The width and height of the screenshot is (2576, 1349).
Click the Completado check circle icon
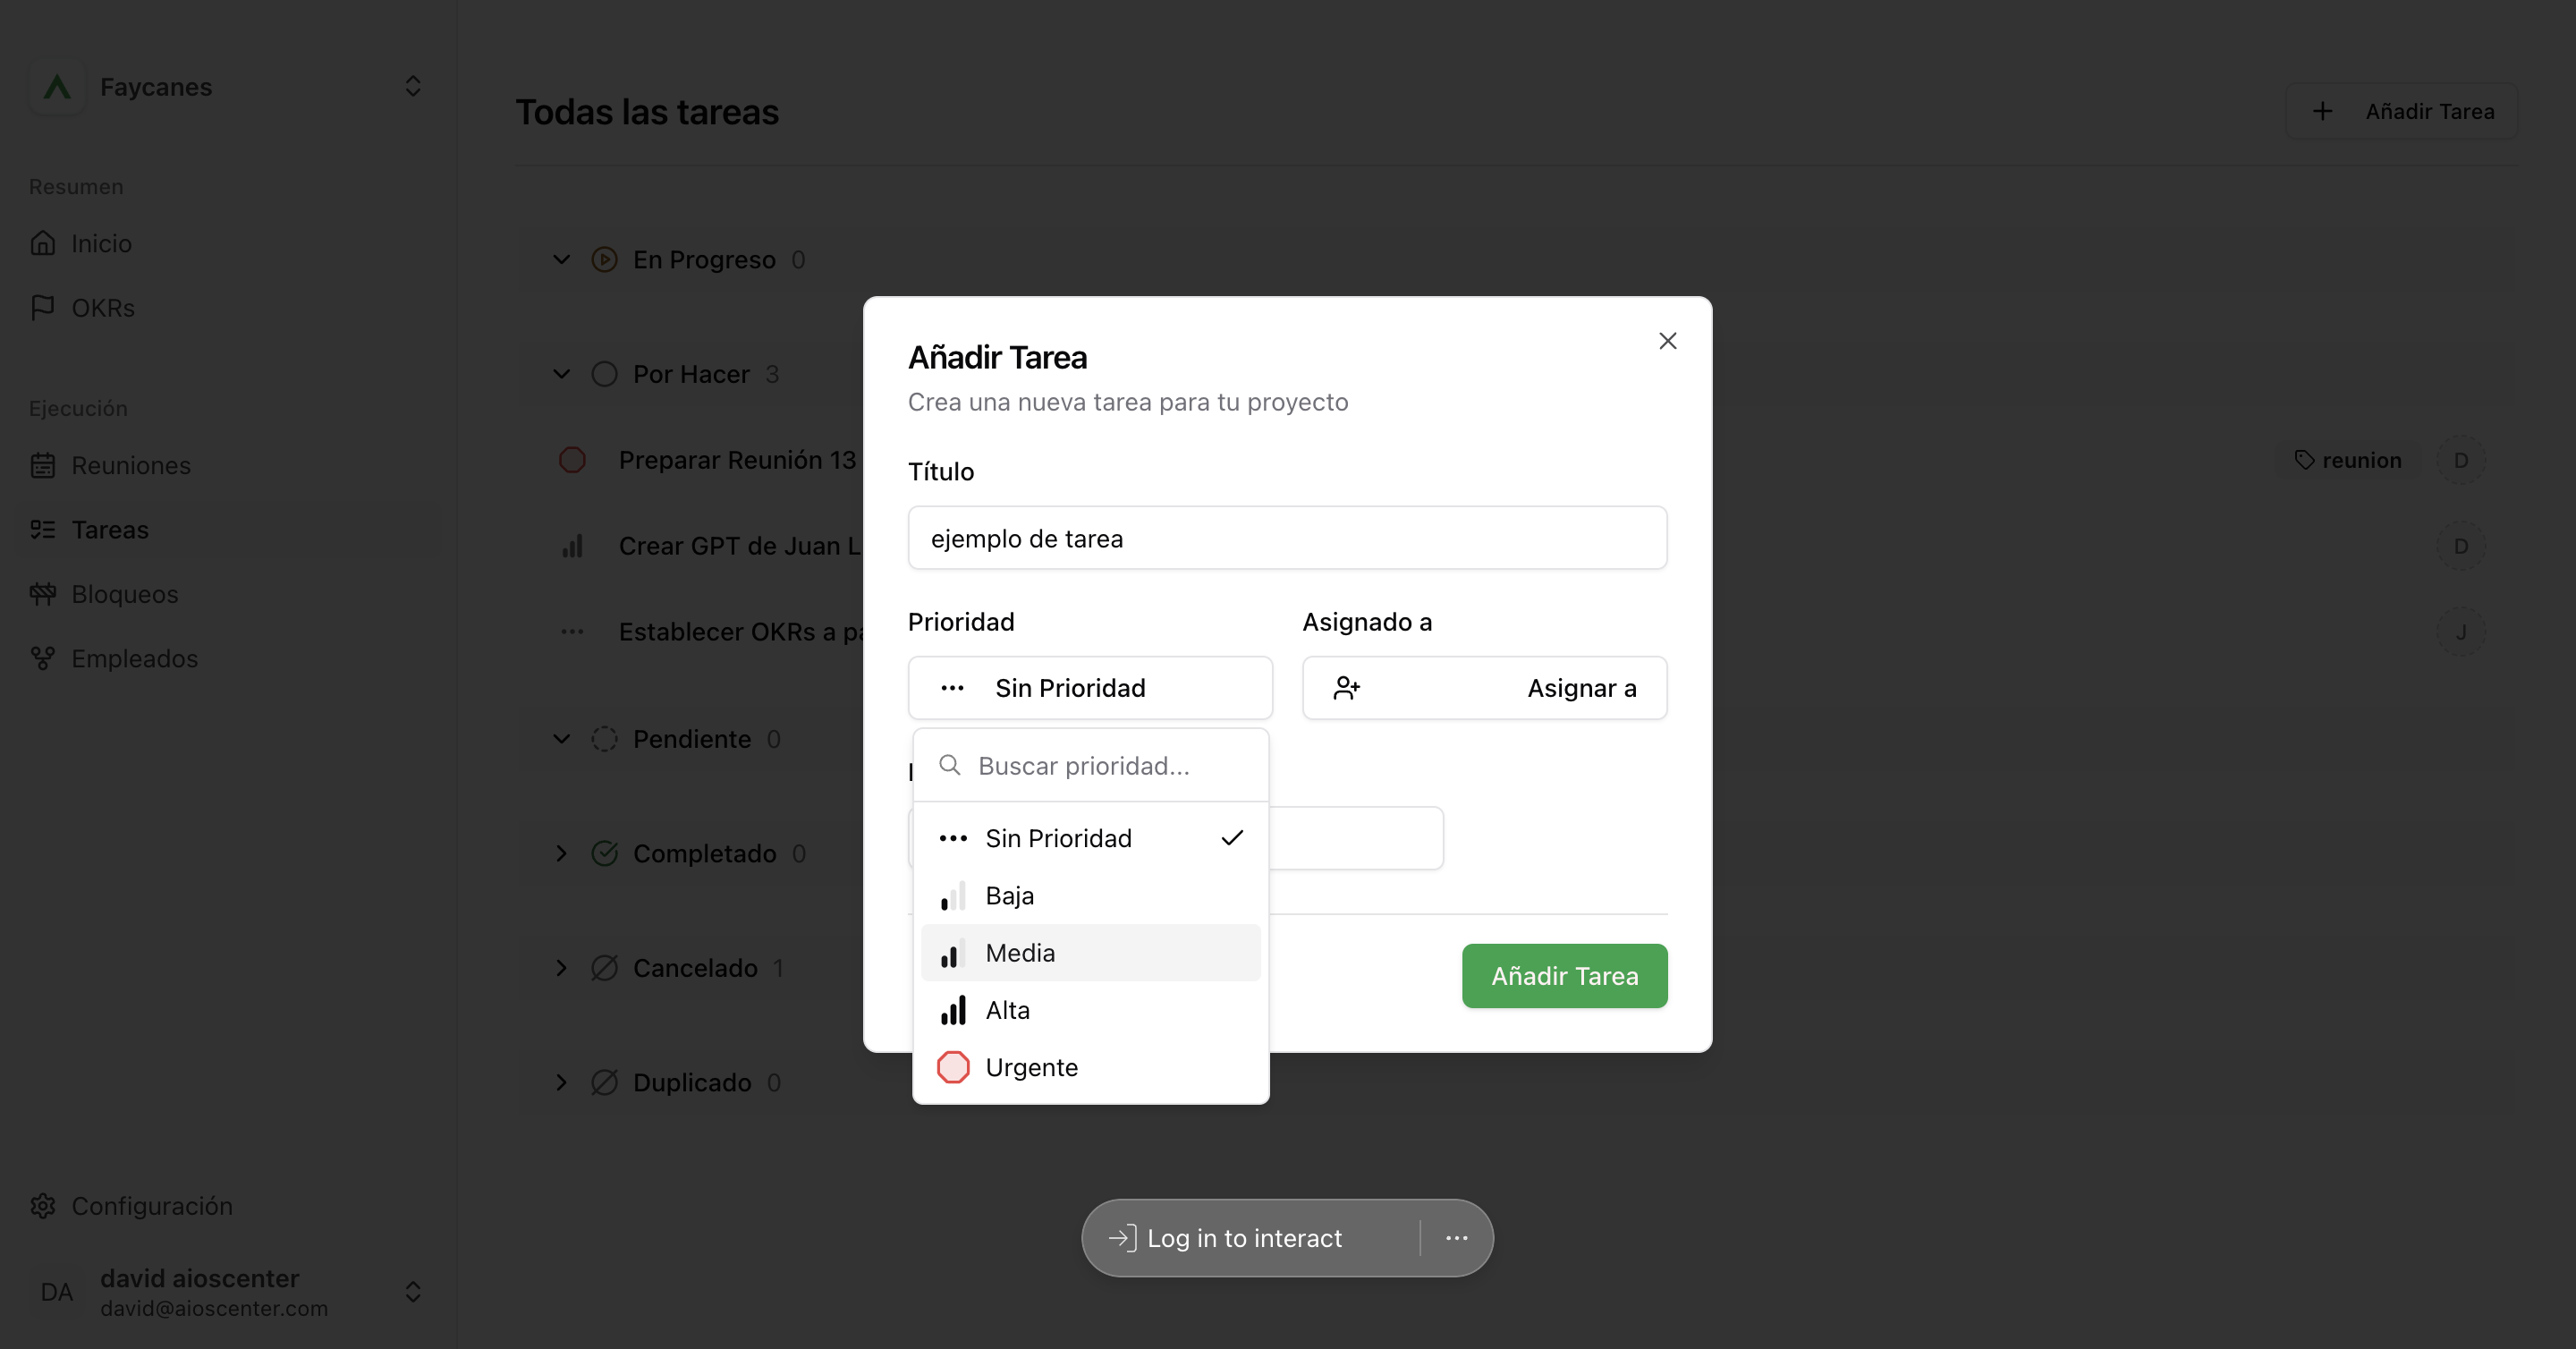click(604, 853)
